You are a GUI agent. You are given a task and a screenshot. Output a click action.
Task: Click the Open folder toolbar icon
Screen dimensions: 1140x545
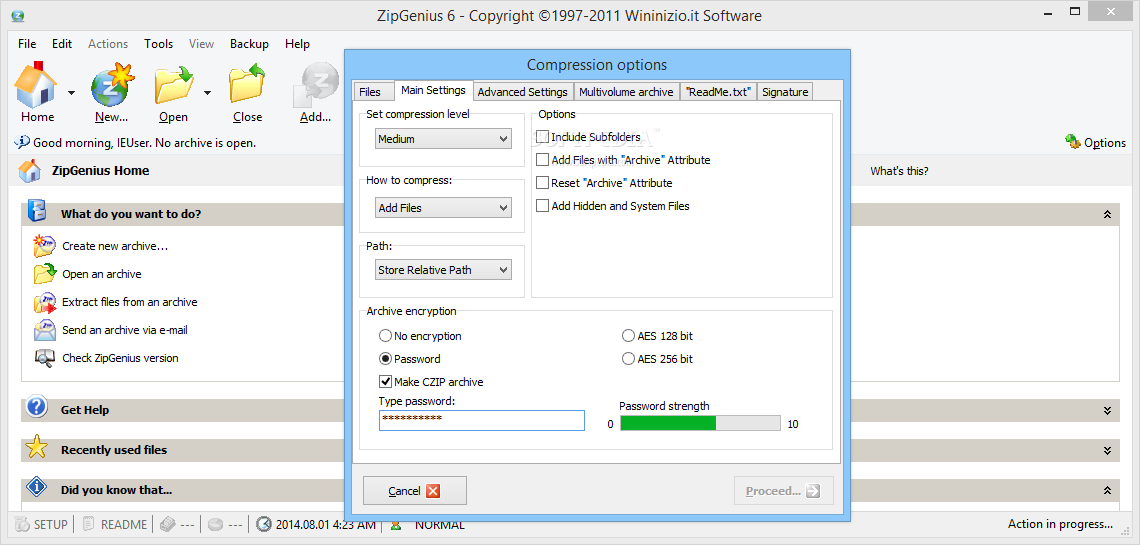173,85
